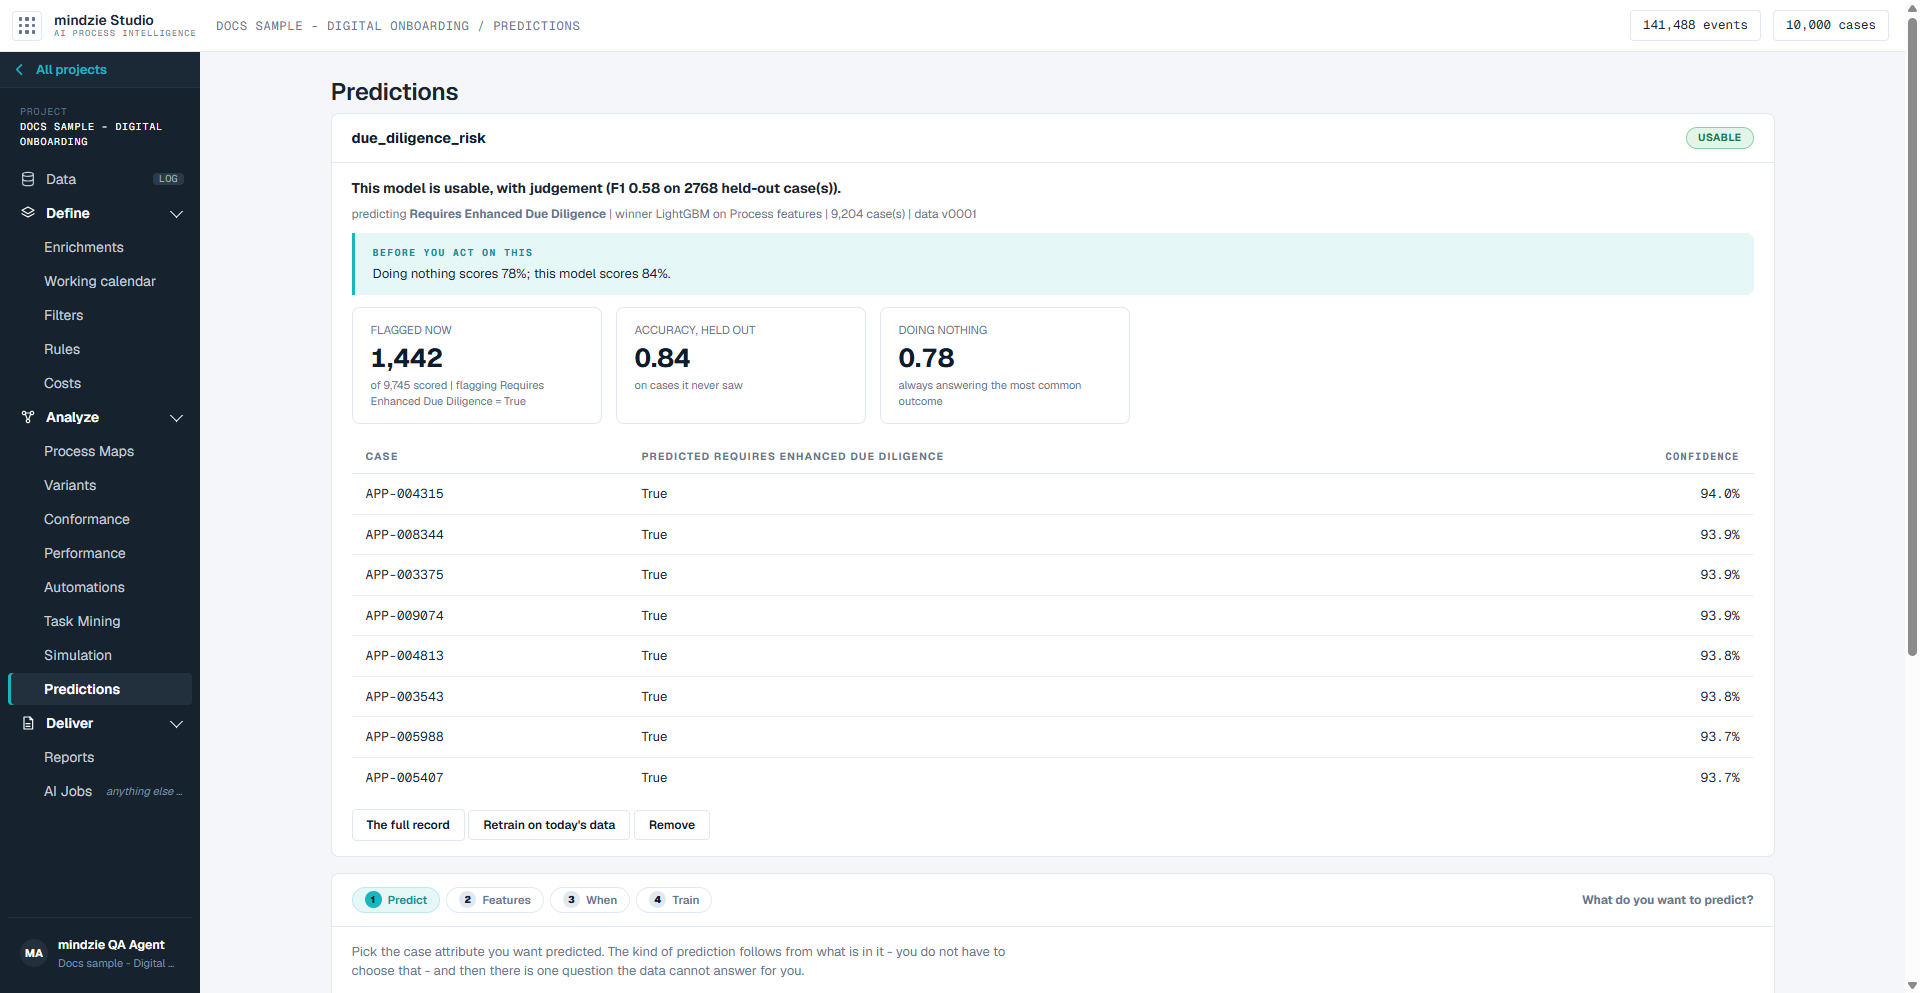This screenshot has height=993, width=1920.
Task: Open Costs page
Action: point(62,383)
